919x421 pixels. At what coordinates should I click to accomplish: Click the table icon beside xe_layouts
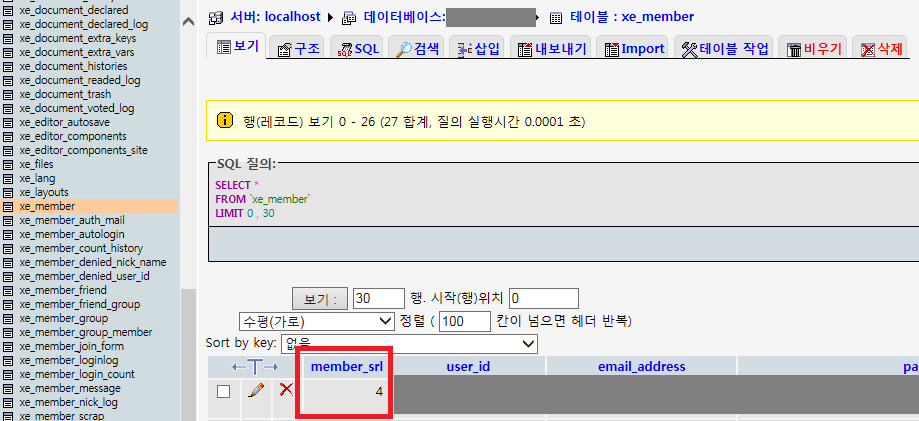pos(9,192)
